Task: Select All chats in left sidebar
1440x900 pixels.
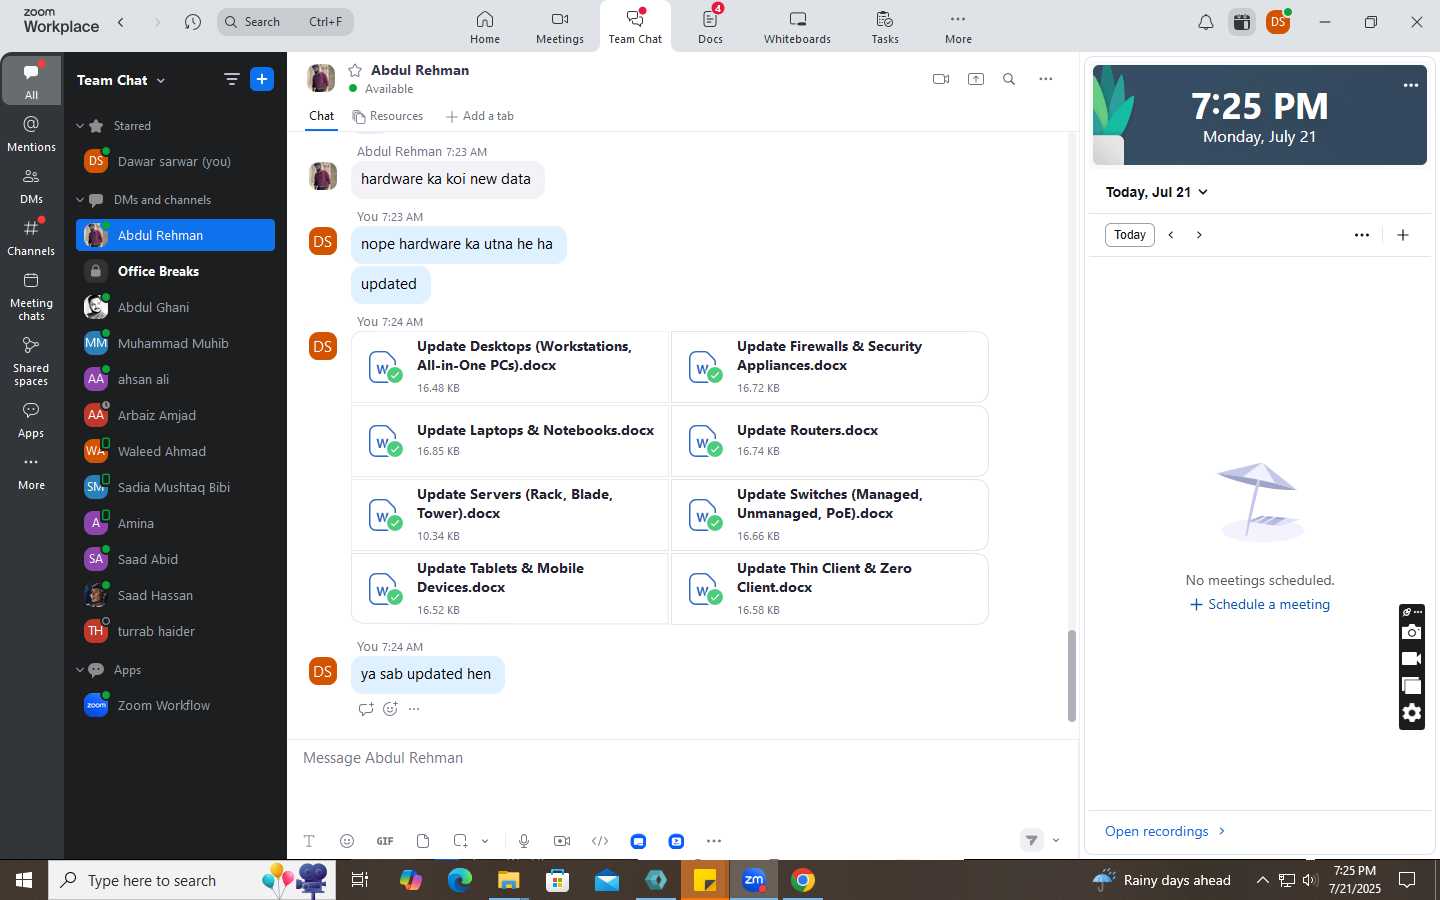Action: pyautogui.click(x=31, y=80)
